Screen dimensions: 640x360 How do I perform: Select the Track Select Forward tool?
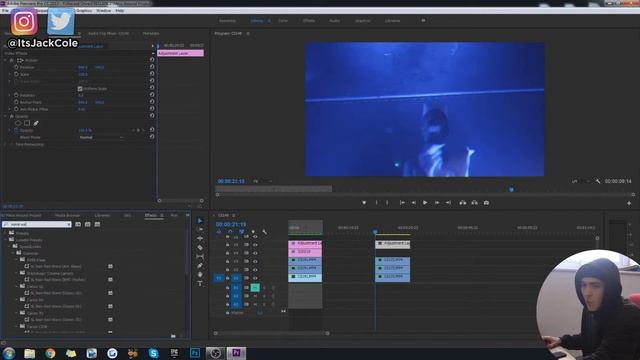pos(200,230)
